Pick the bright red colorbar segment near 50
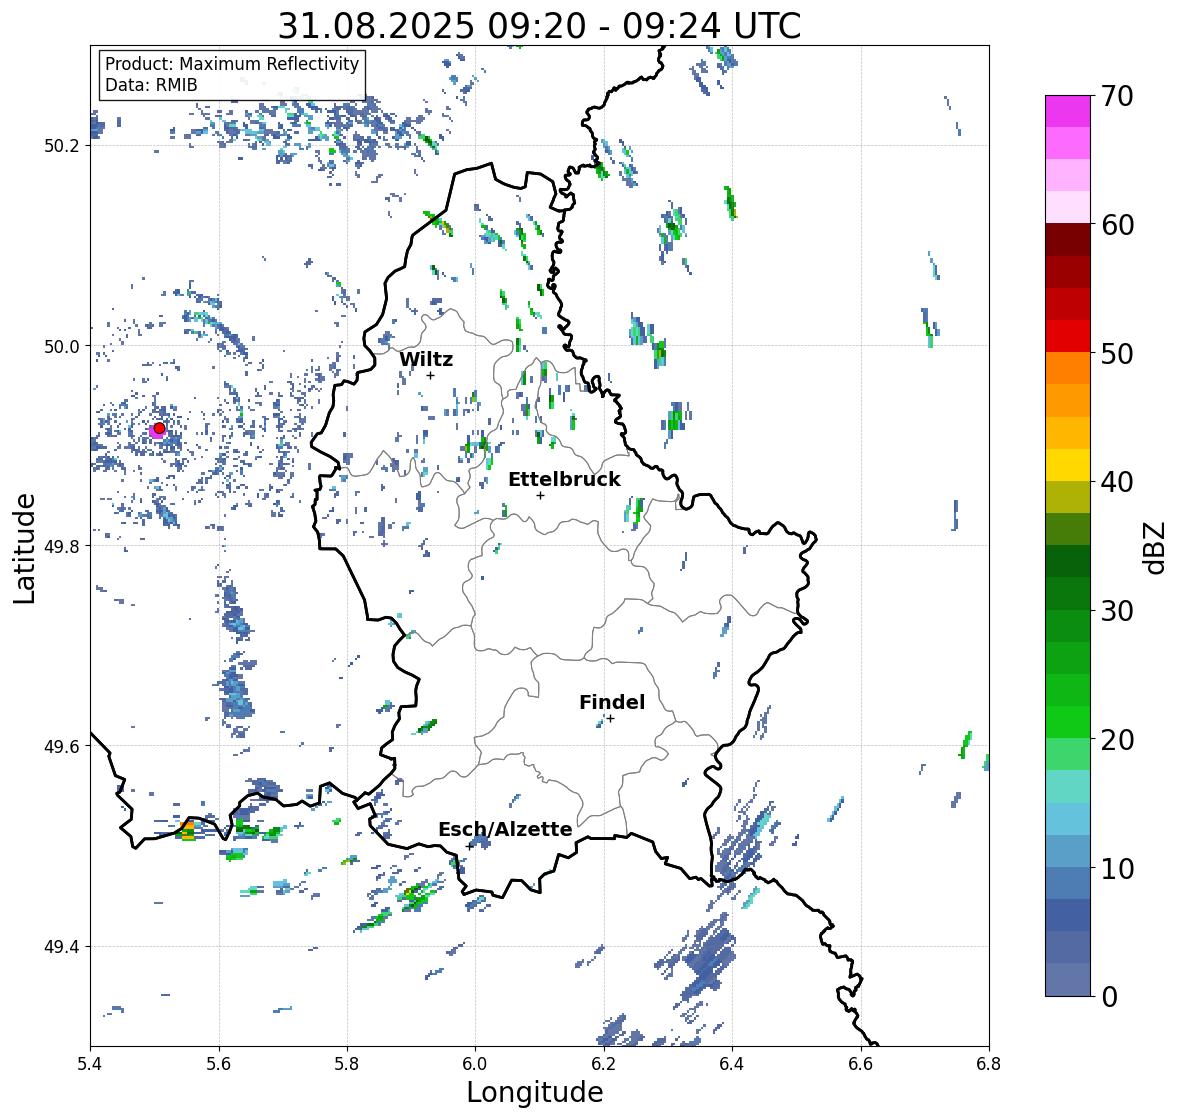The width and height of the screenshot is (1179, 1117). click(1068, 336)
